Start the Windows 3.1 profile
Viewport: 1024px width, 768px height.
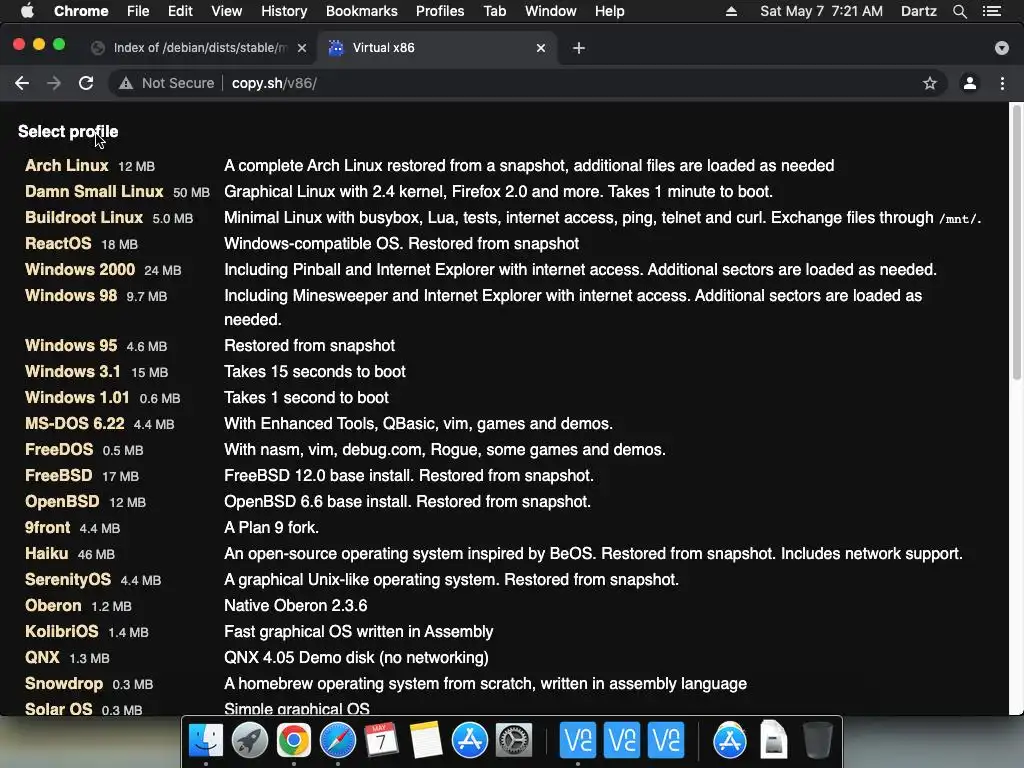tap(72, 372)
